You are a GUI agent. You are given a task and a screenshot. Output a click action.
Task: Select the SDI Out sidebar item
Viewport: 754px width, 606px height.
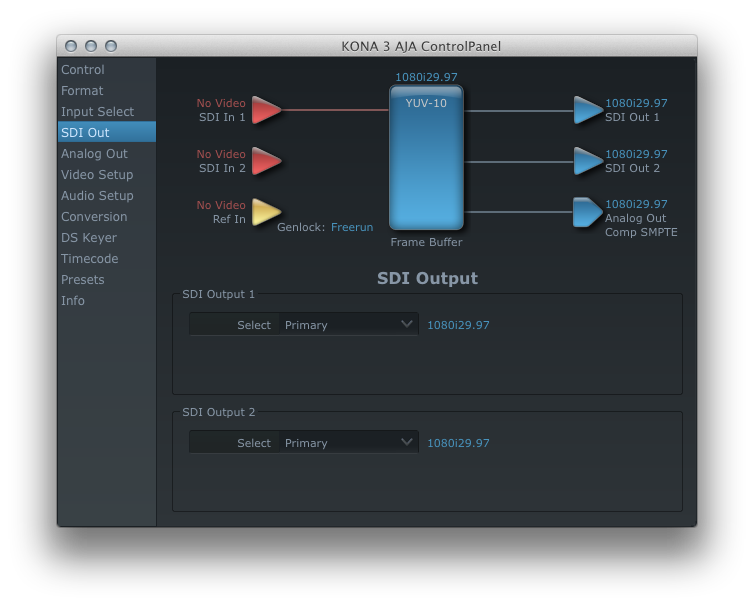(x=107, y=132)
